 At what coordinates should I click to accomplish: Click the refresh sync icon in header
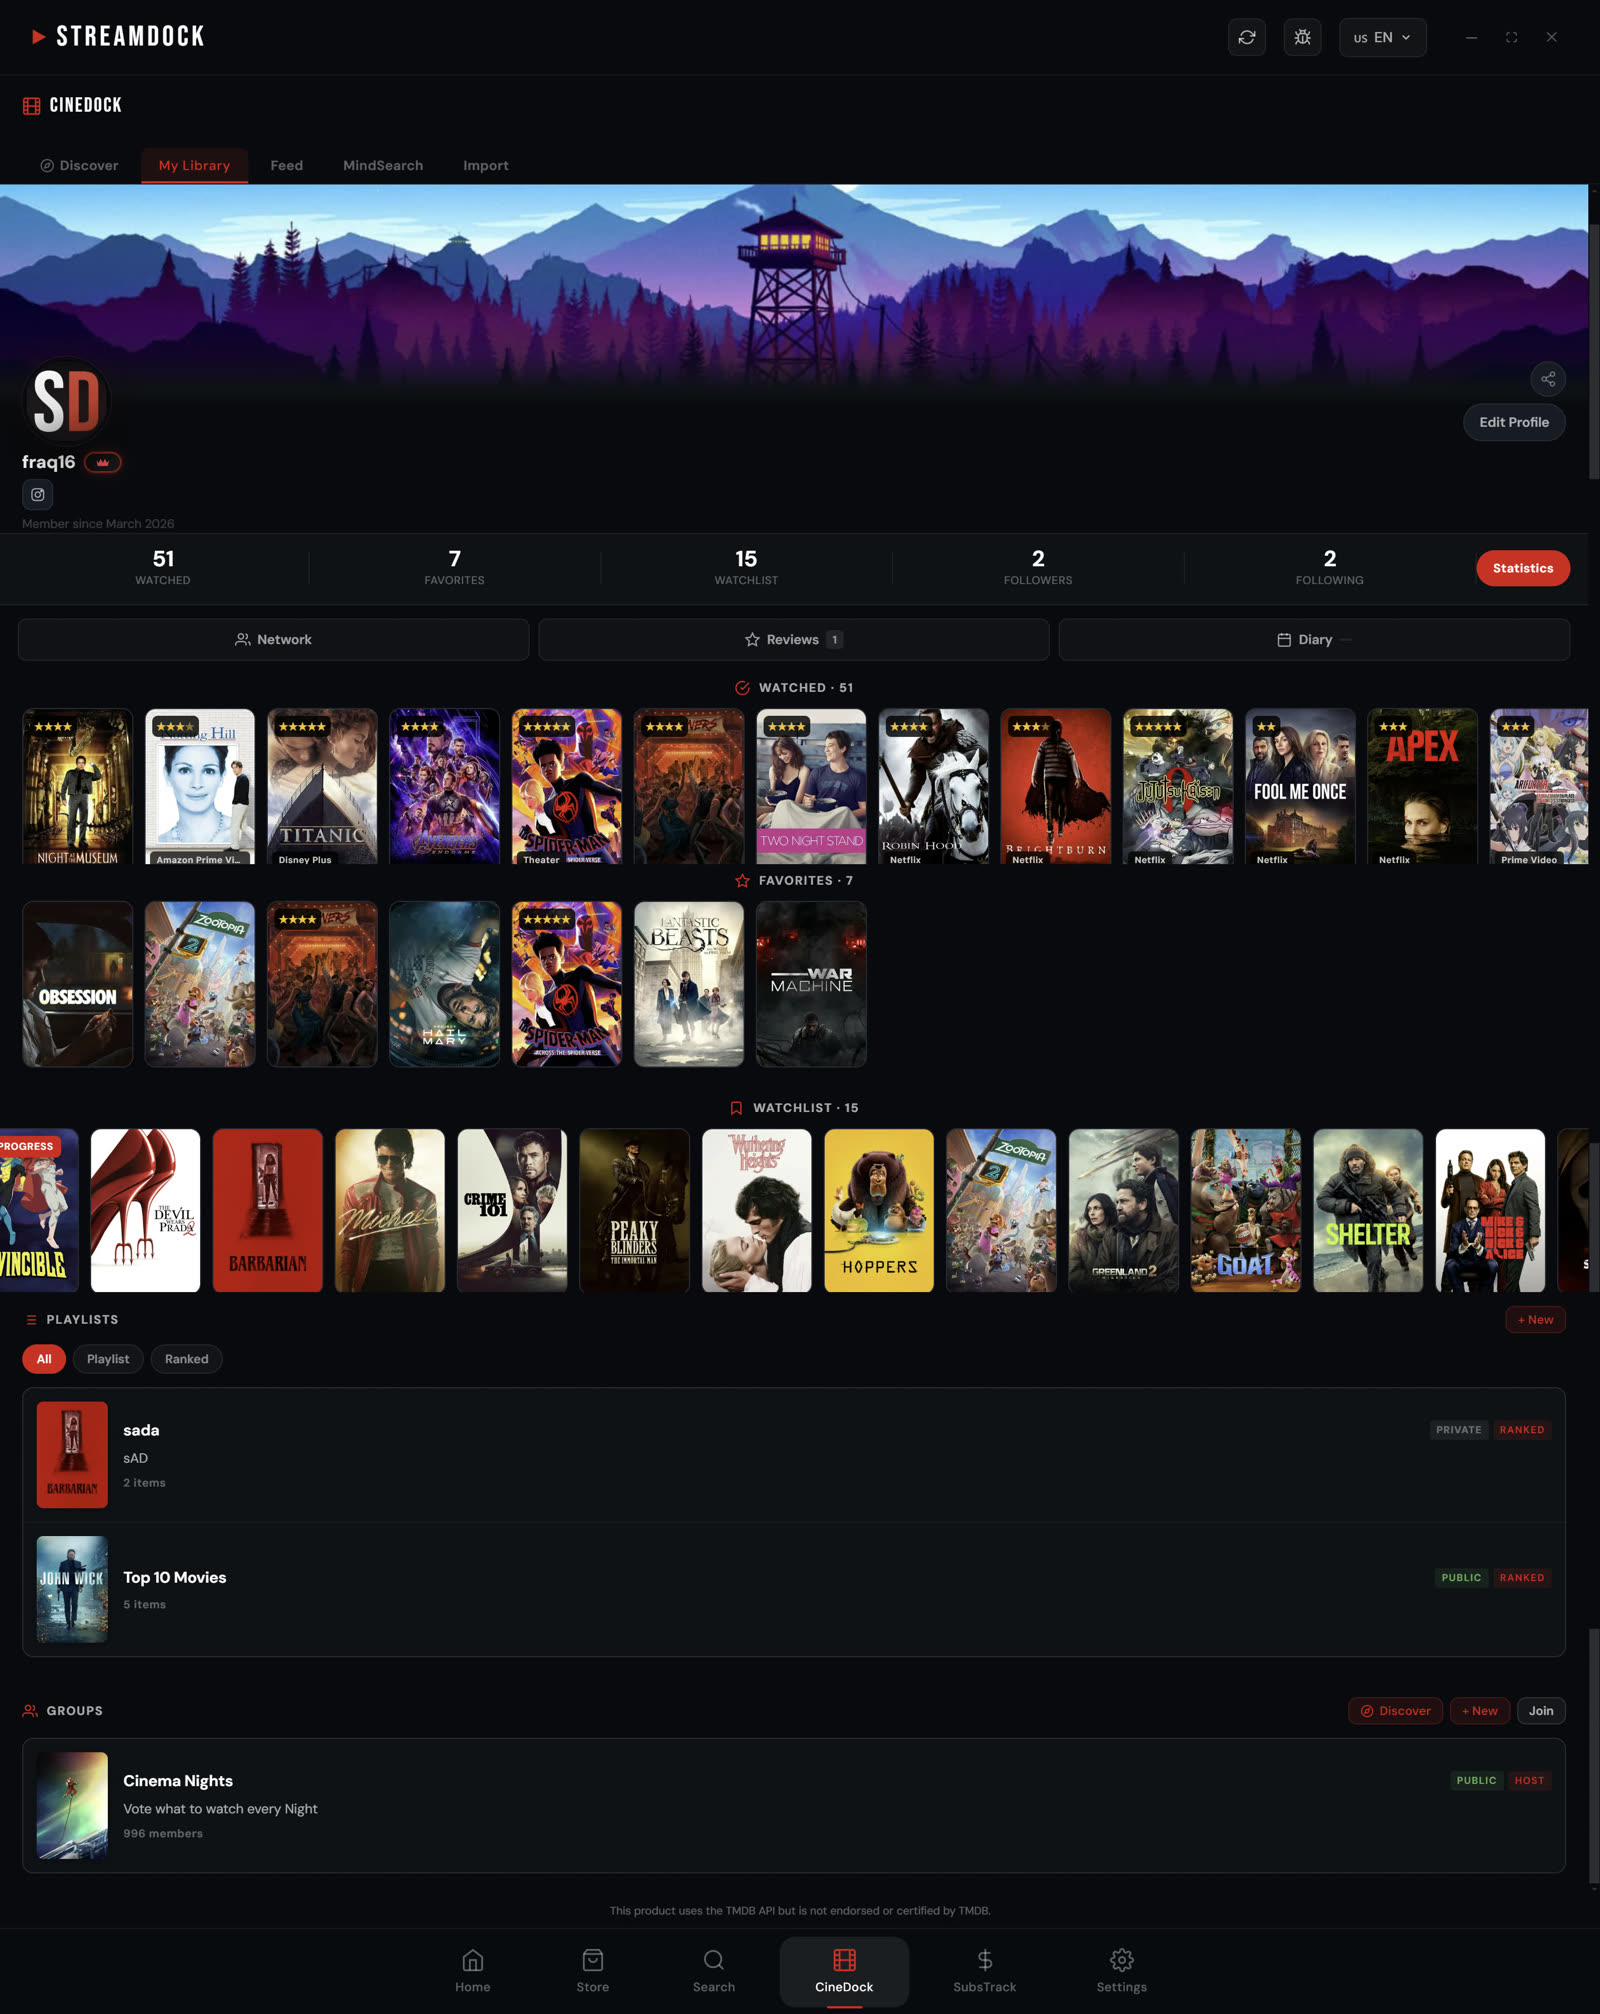(1247, 37)
